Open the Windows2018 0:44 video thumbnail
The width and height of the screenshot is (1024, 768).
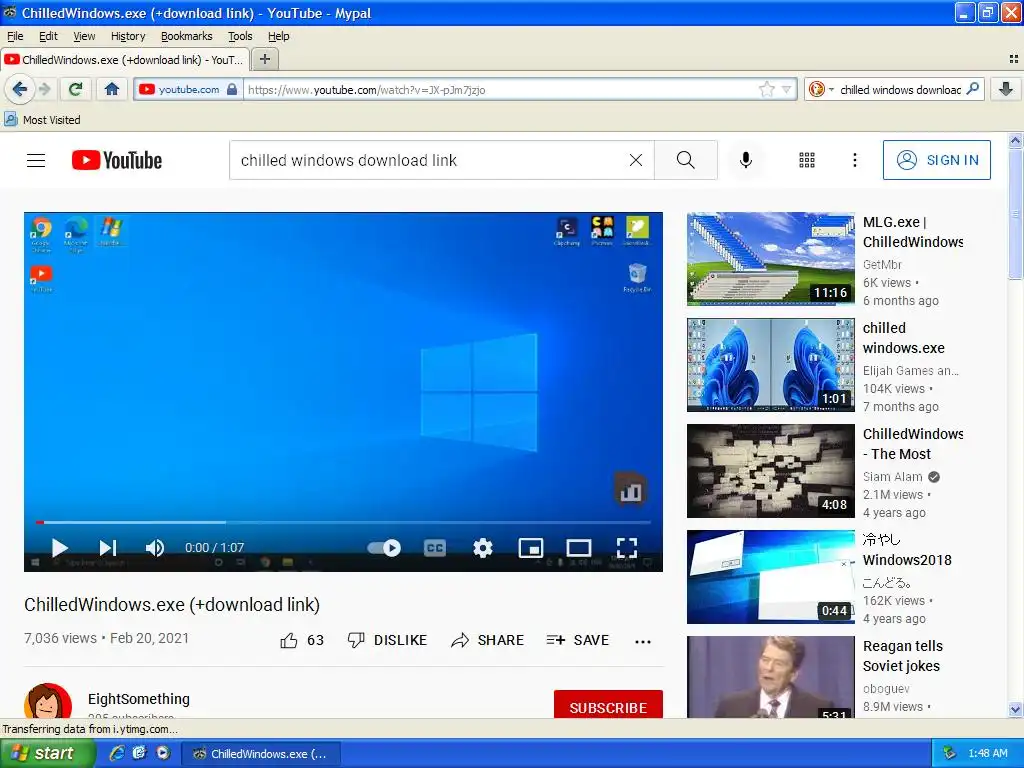(771, 577)
